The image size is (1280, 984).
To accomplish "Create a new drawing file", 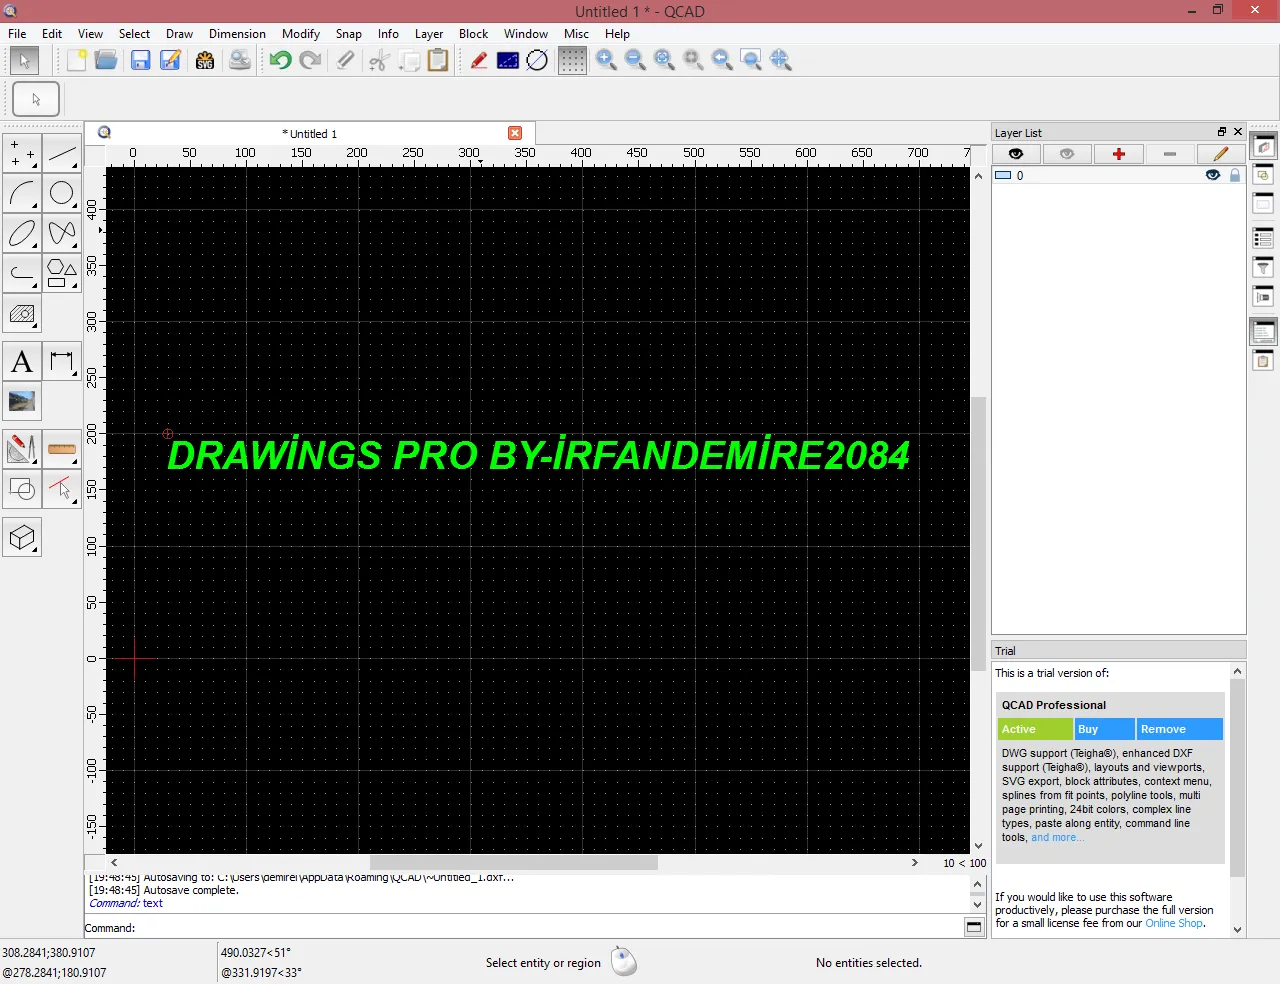I will tap(77, 60).
